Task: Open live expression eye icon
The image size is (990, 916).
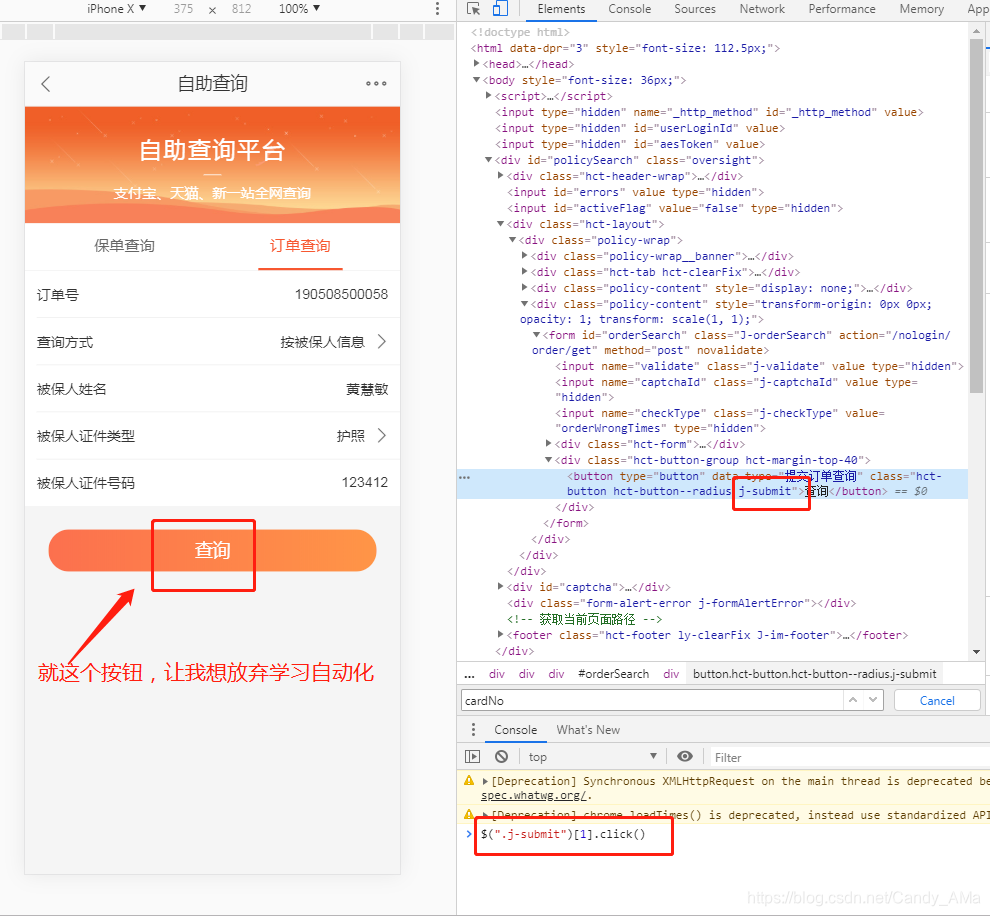Action: 684,756
